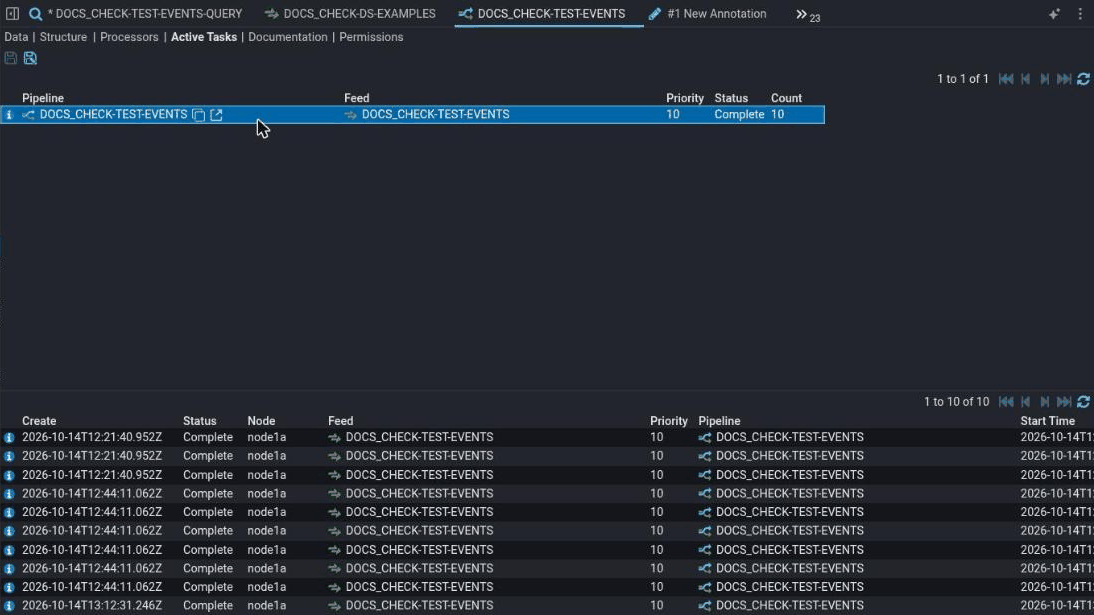Click '1 to 10 of 10' pager text

click(957, 402)
